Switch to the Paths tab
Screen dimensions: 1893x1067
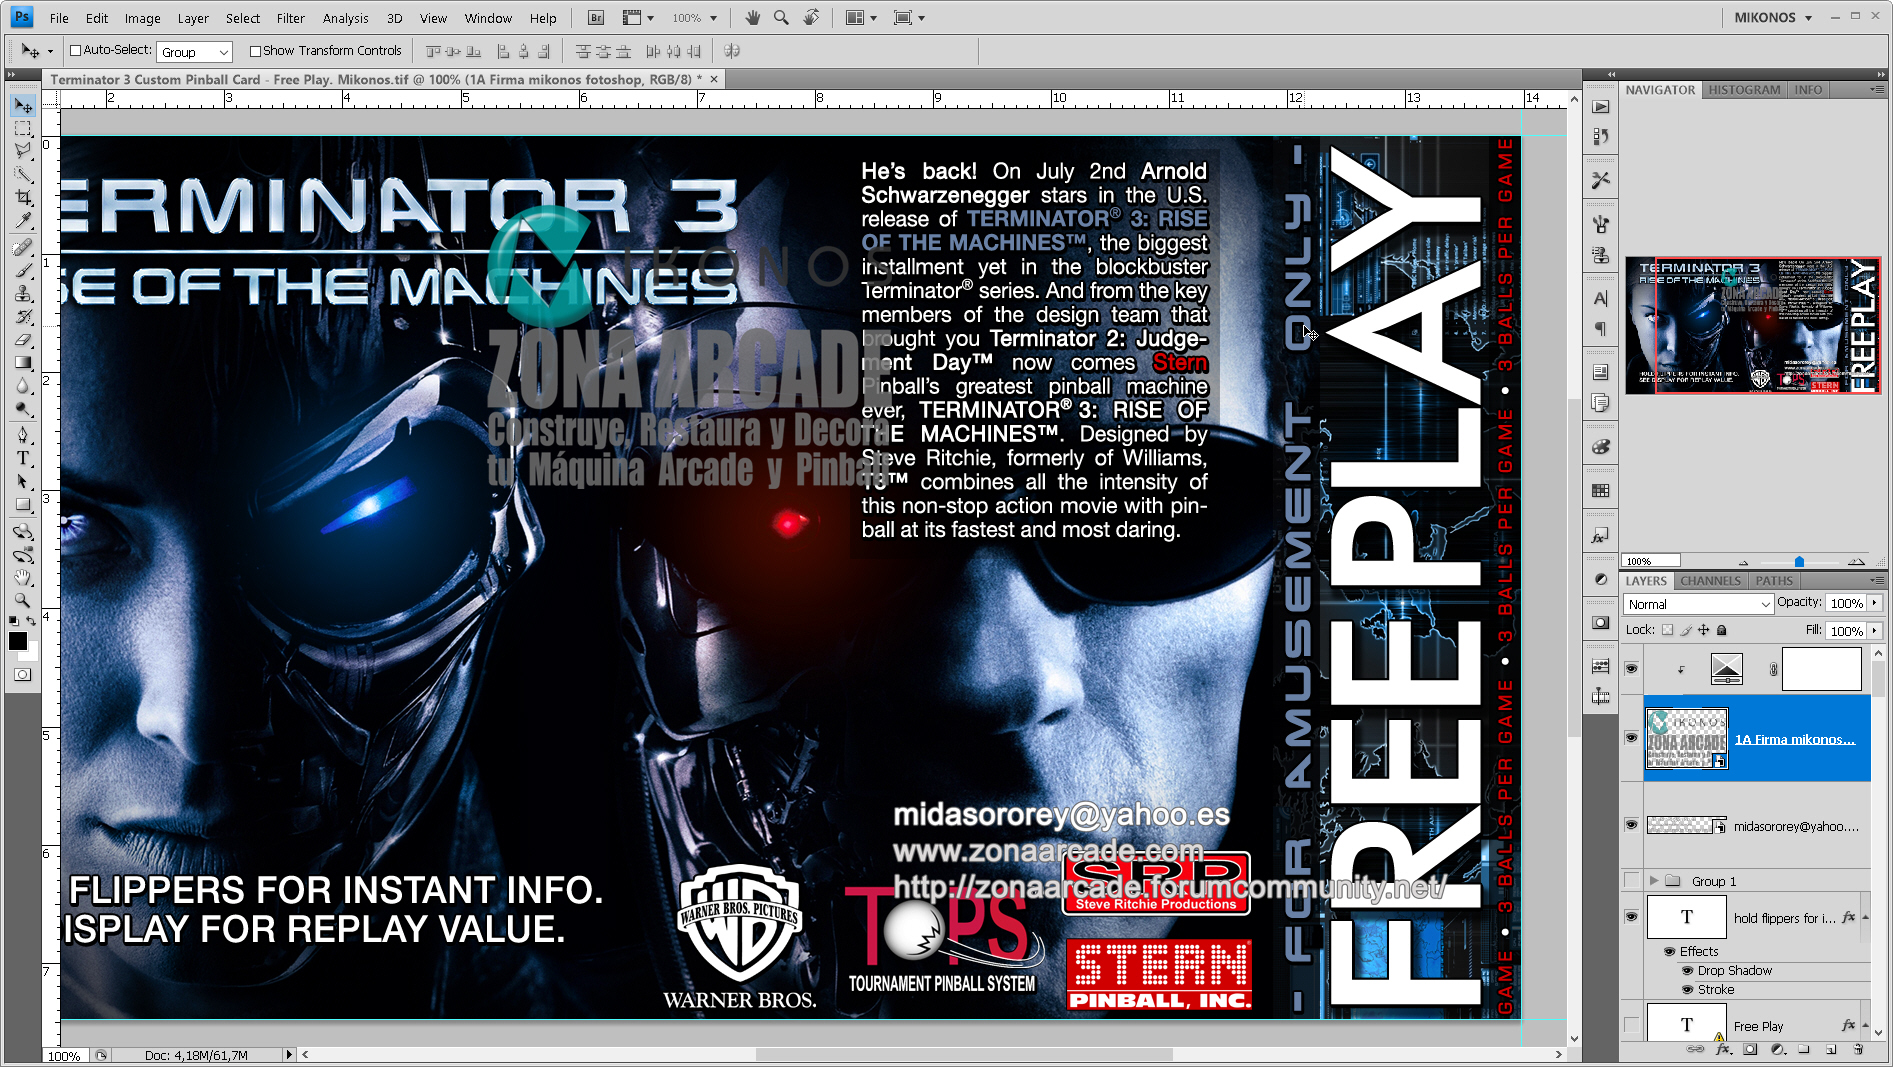(x=1774, y=581)
